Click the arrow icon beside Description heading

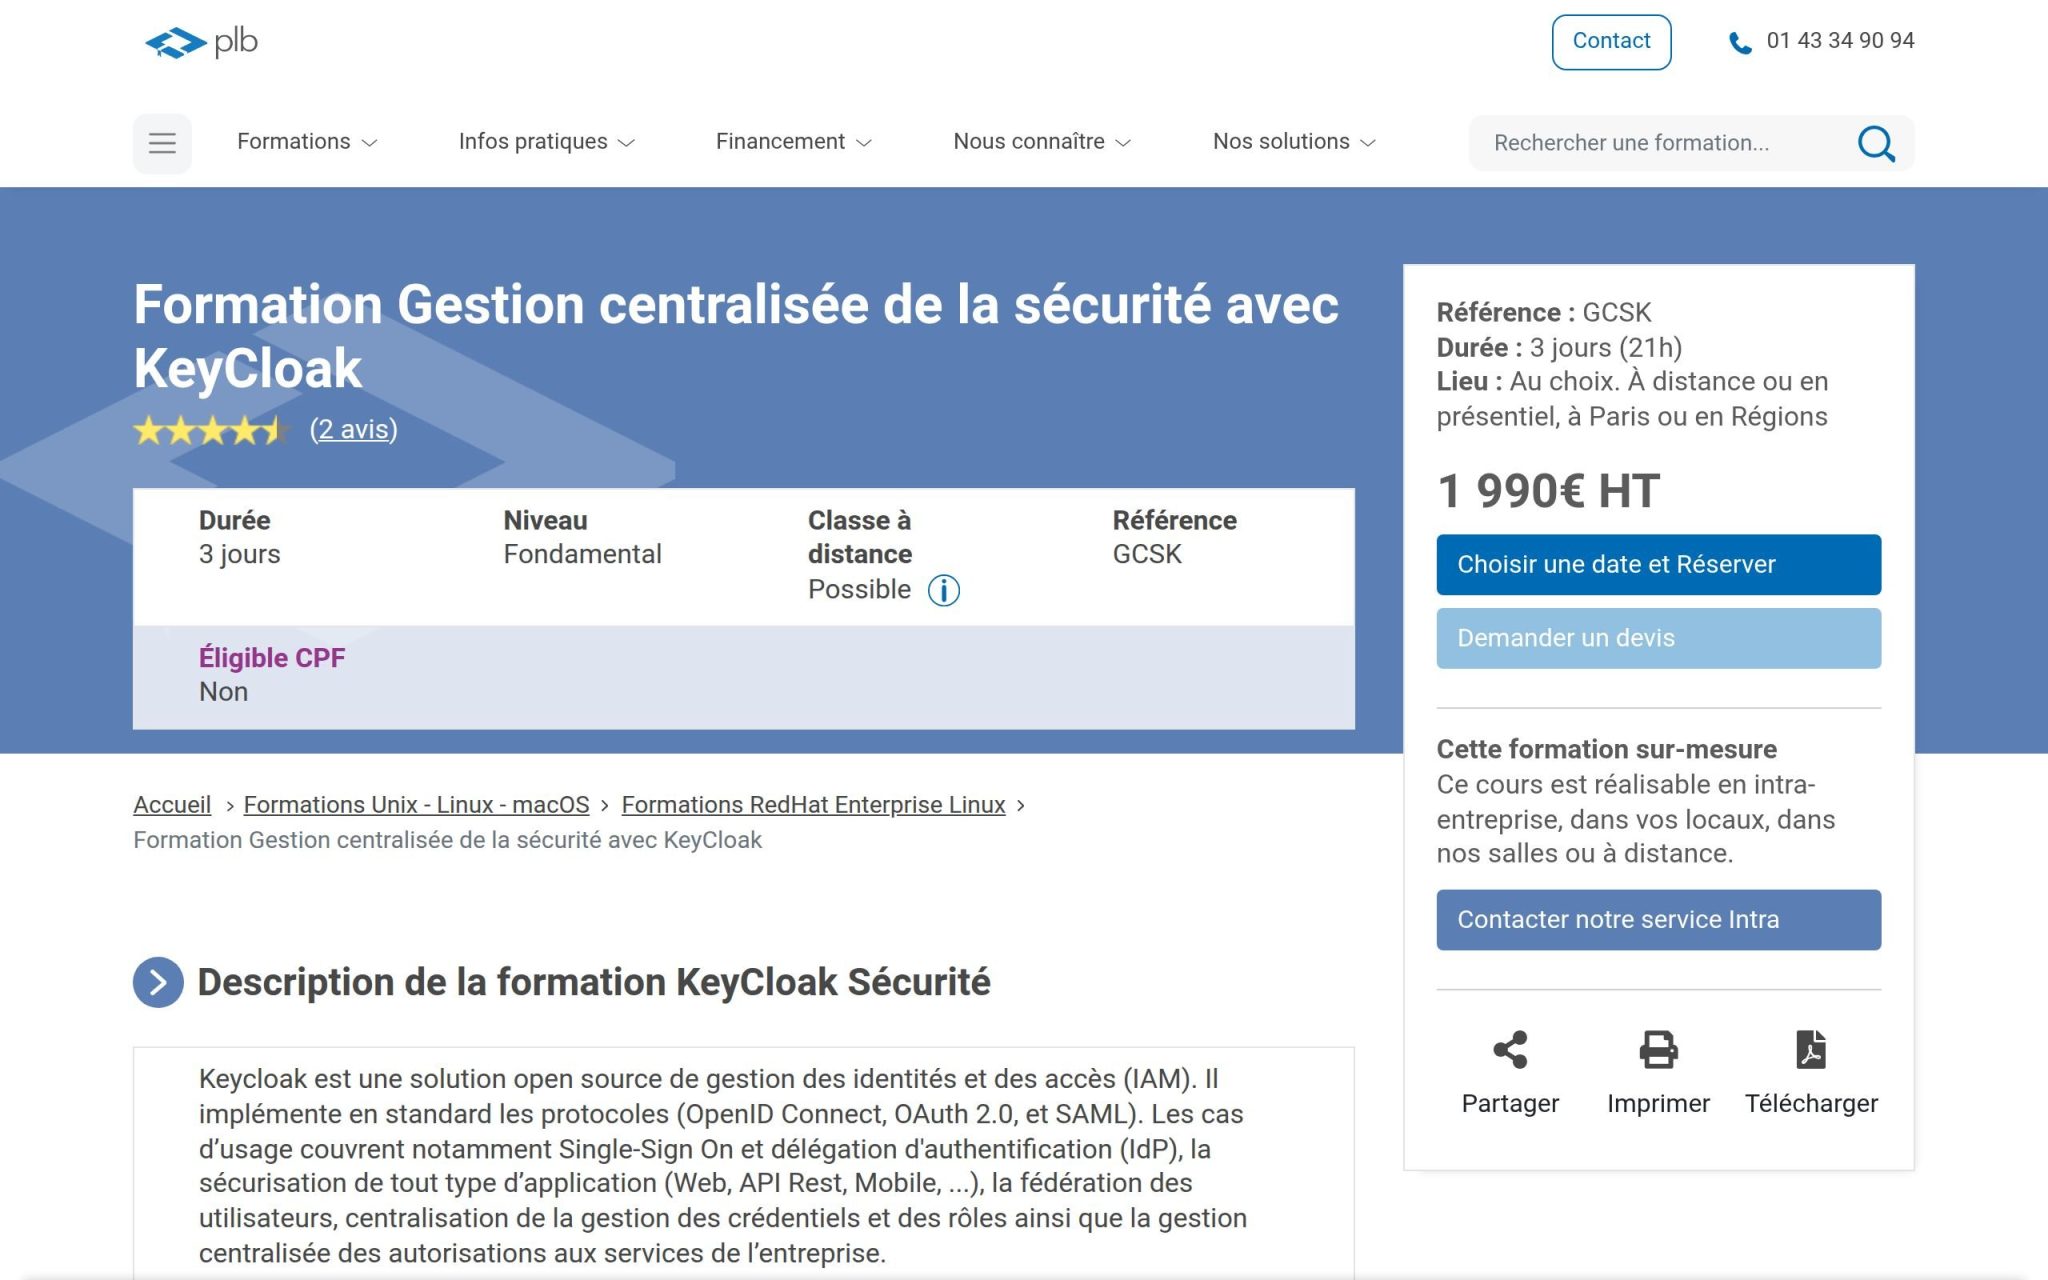(x=158, y=982)
